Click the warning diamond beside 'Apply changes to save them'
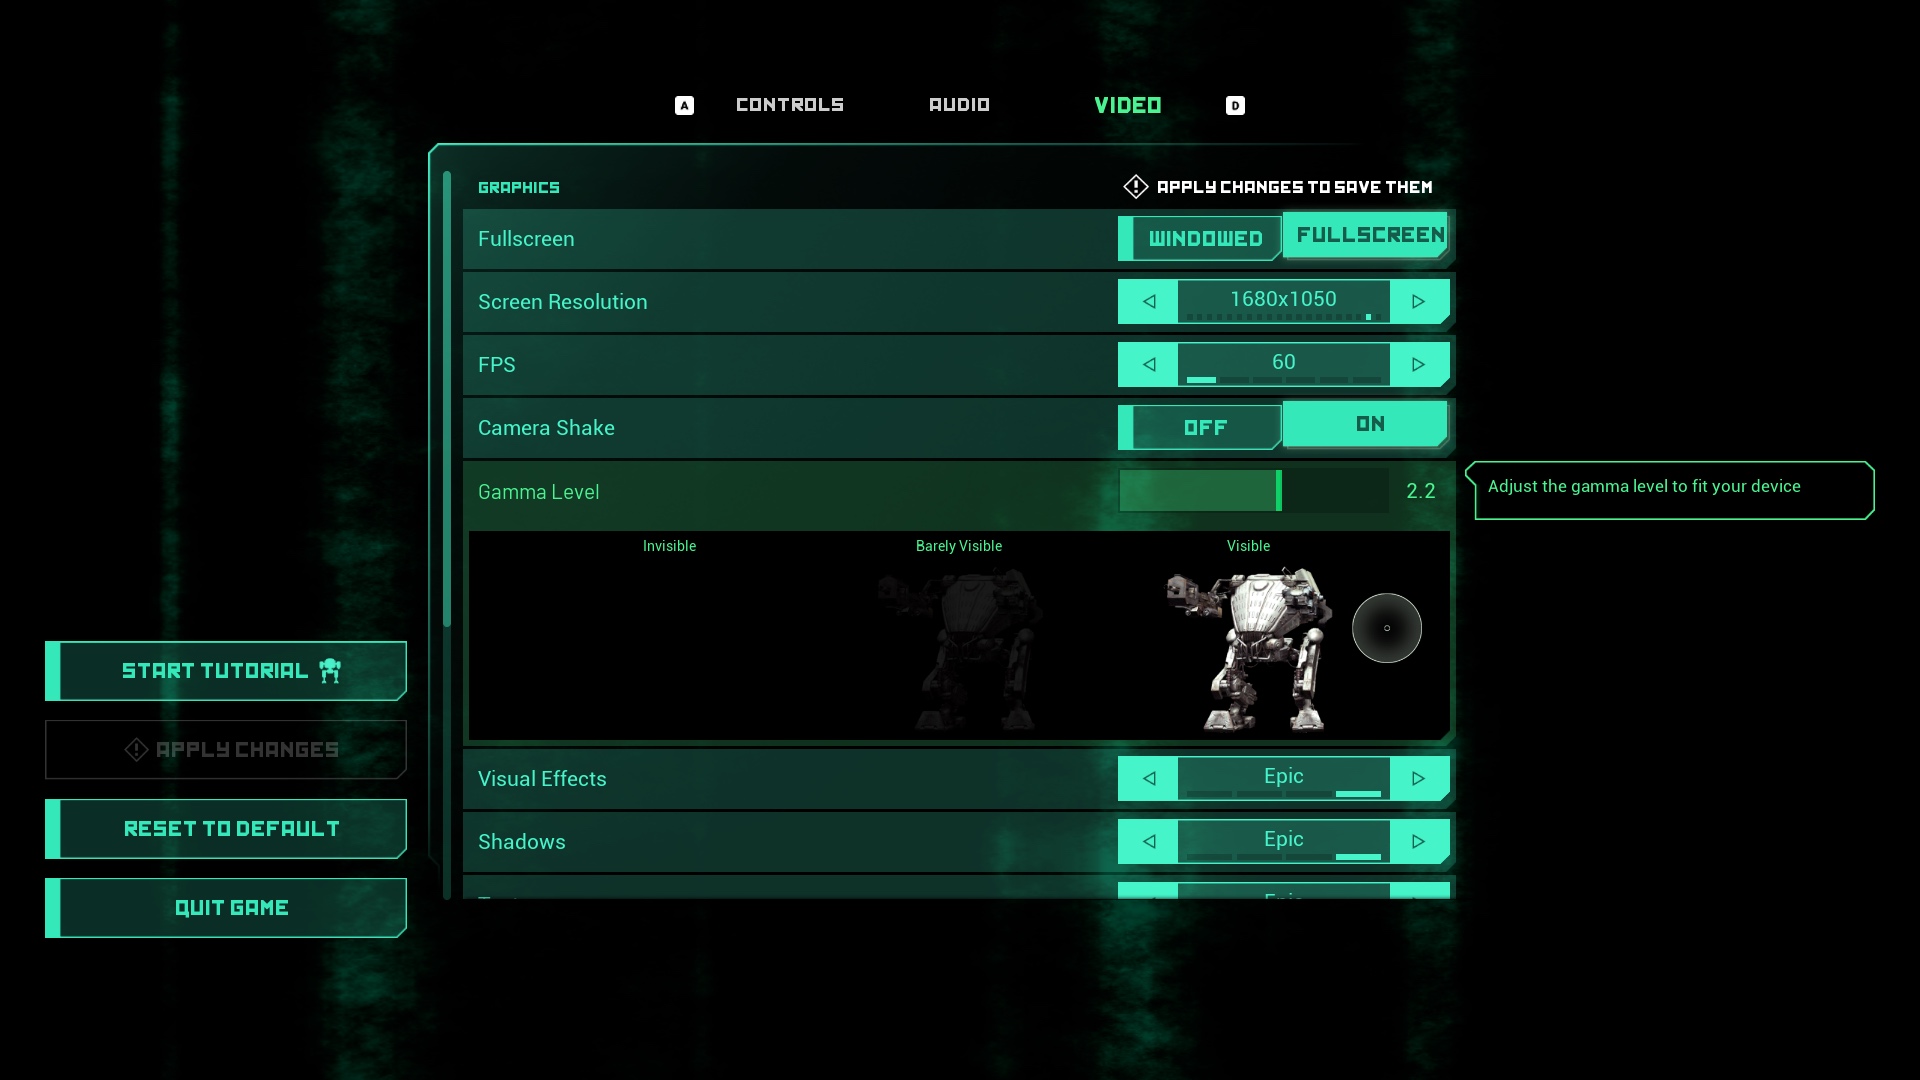This screenshot has height=1080, width=1920. point(1135,187)
